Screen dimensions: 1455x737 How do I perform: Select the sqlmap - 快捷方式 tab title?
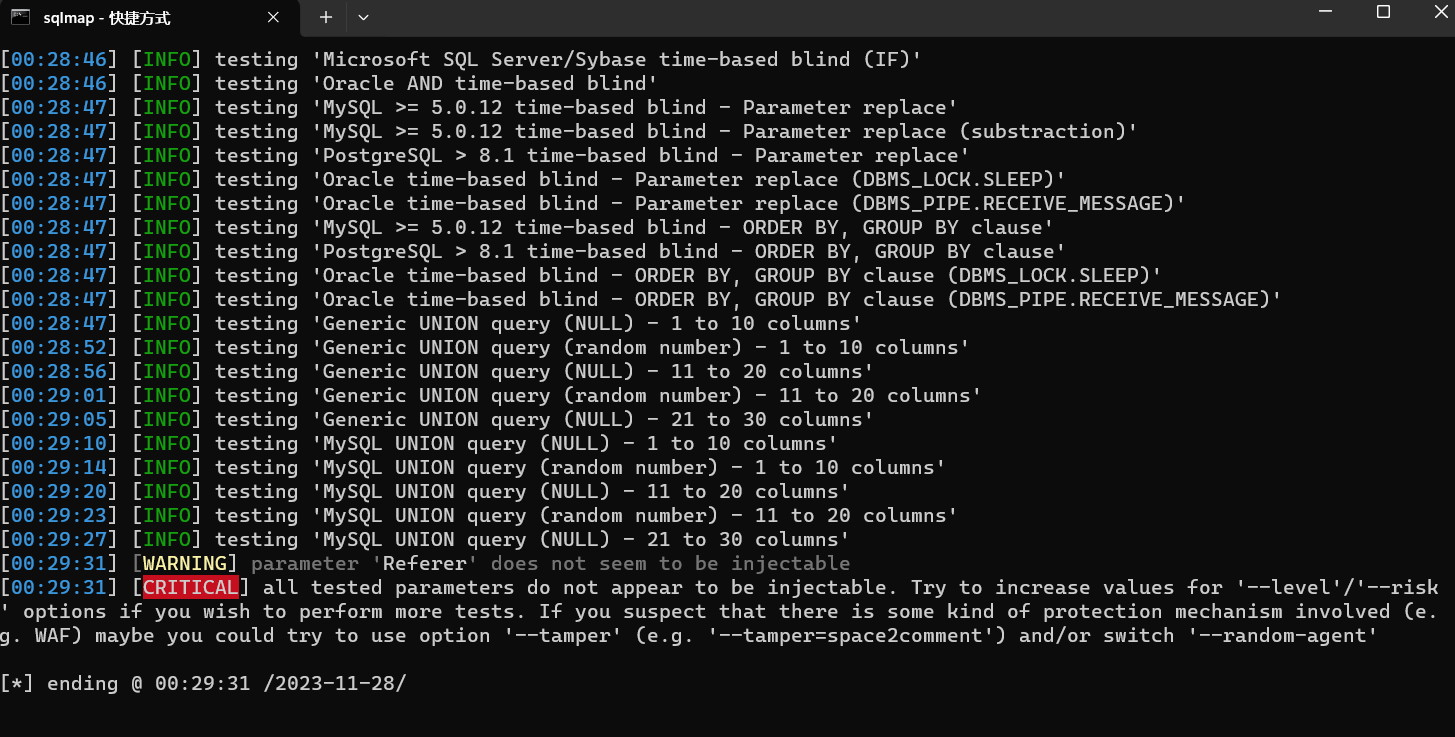click(x=107, y=18)
